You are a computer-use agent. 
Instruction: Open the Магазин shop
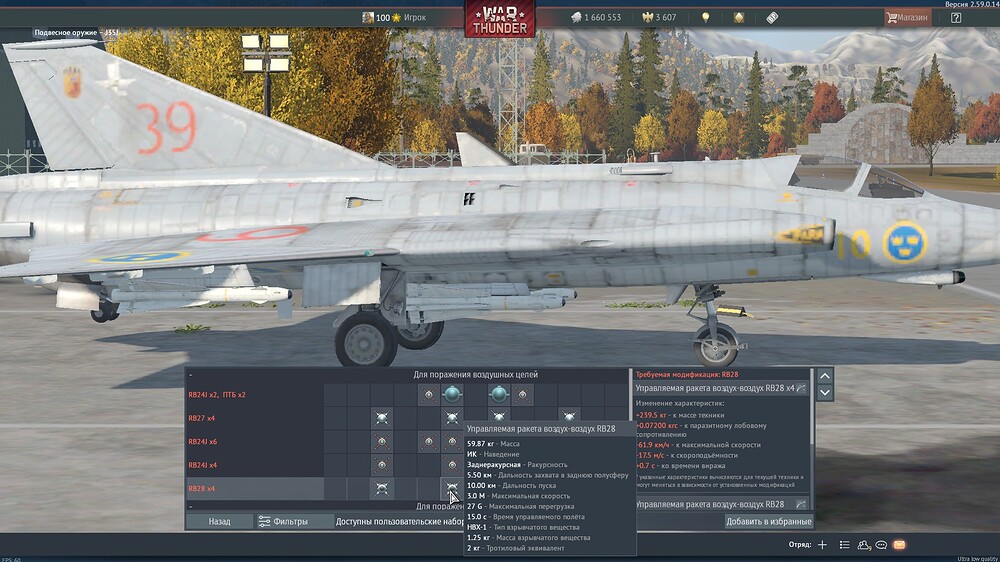pos(907,18)
